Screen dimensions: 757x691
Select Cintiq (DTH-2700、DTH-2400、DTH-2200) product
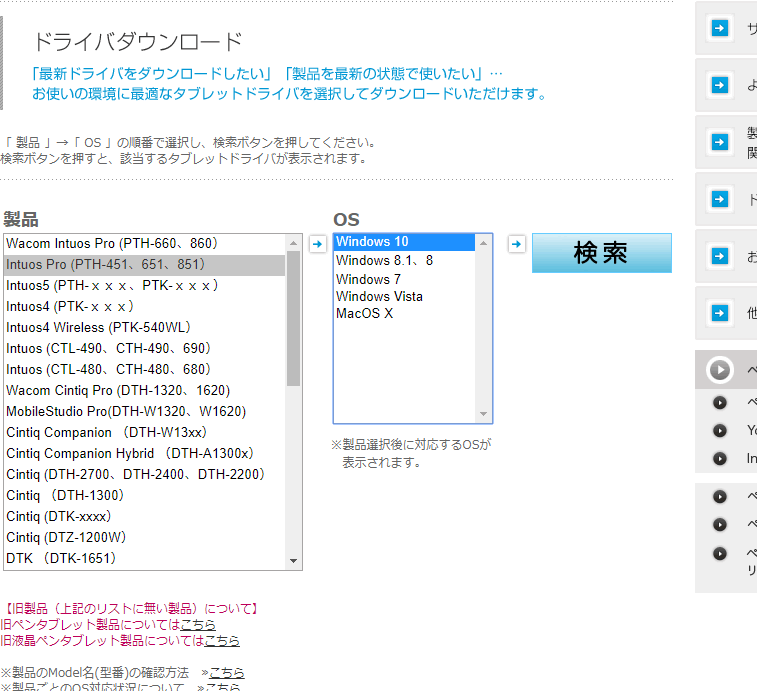144,475
